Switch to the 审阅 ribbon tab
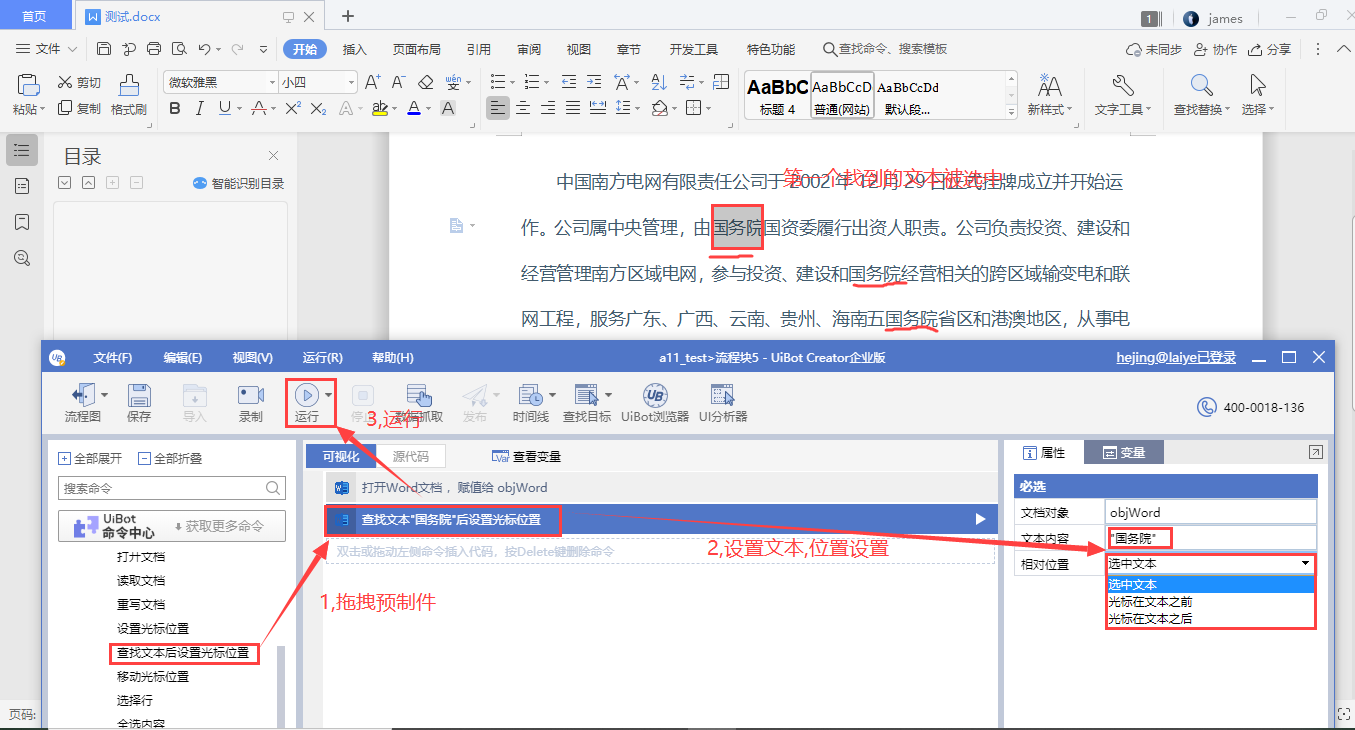 (x=529, y=49)
